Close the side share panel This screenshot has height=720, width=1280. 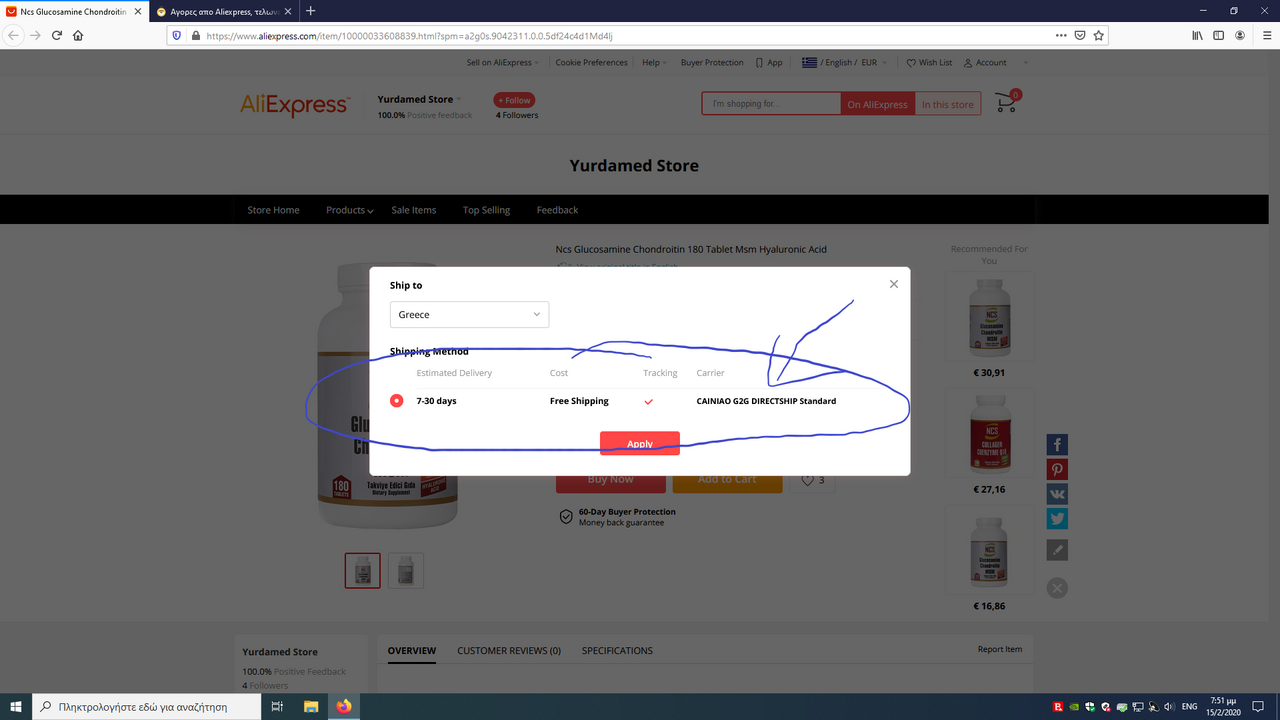tap(1057, 588)
